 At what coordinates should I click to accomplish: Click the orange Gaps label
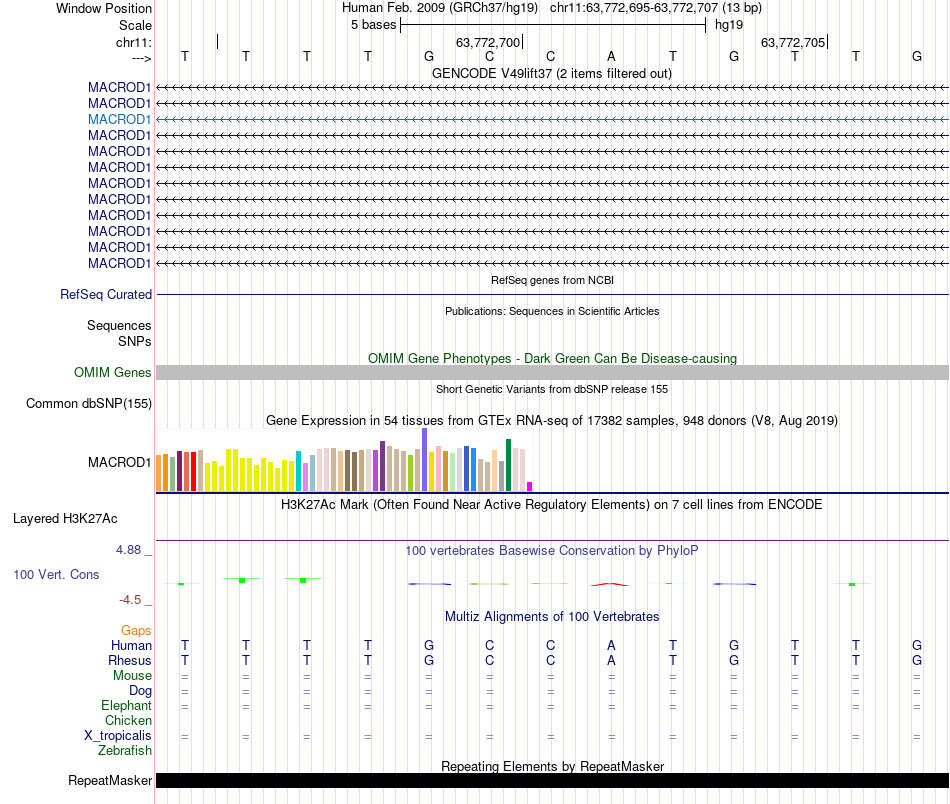click(136, 631)
